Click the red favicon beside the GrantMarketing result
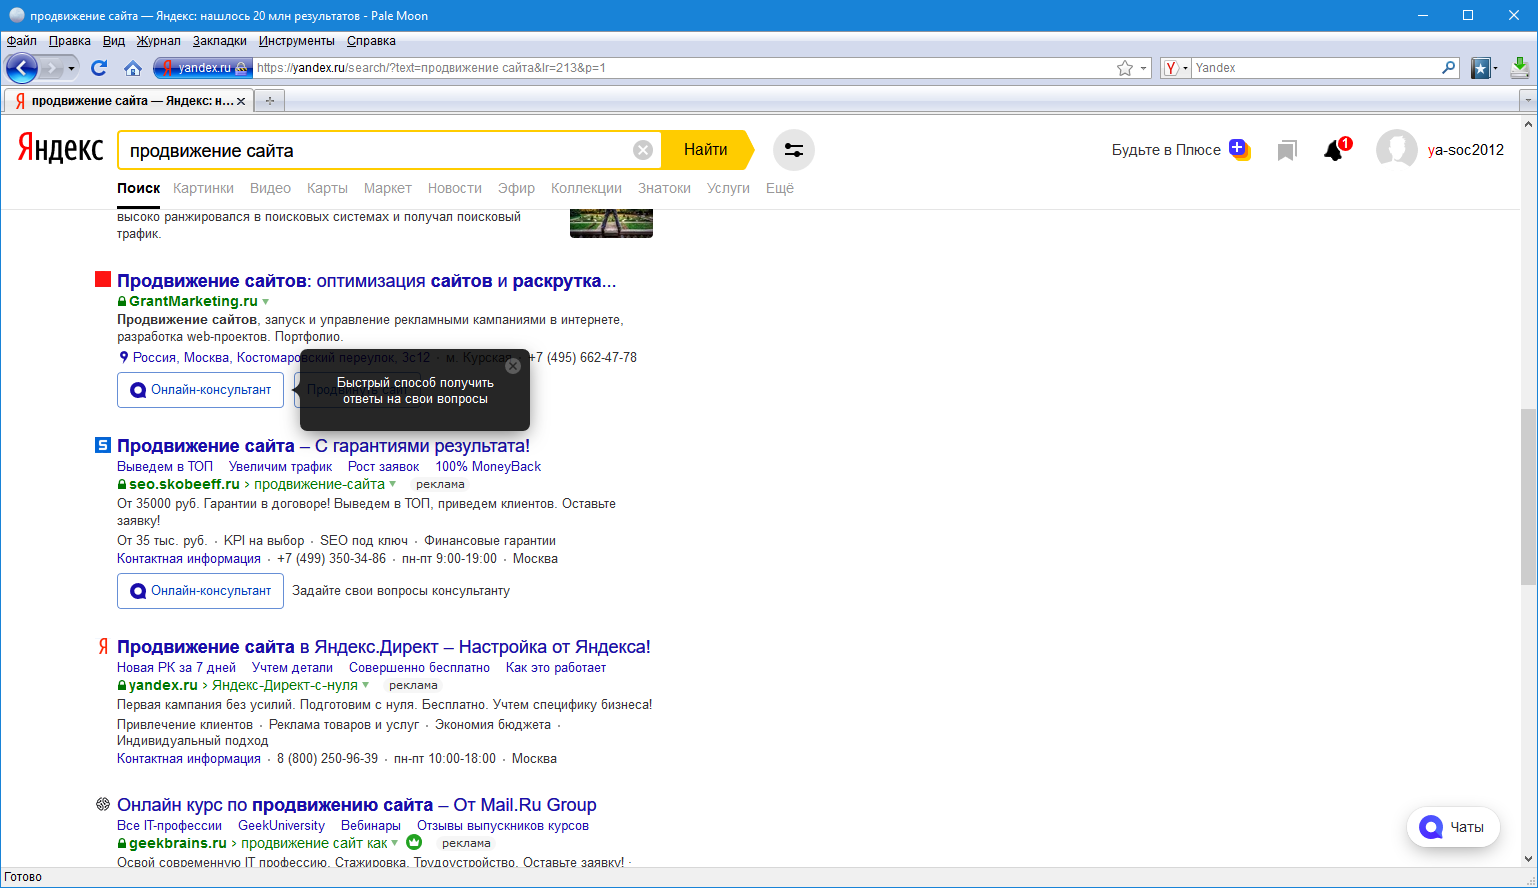 [103, 279]
